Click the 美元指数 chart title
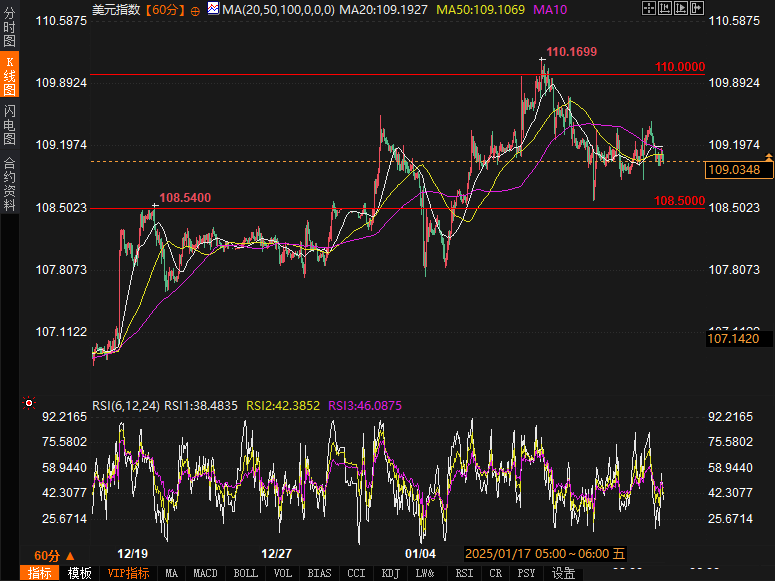The height and width of the screenshot is (581, 775). pyautogui.click(x=116, y=9)
